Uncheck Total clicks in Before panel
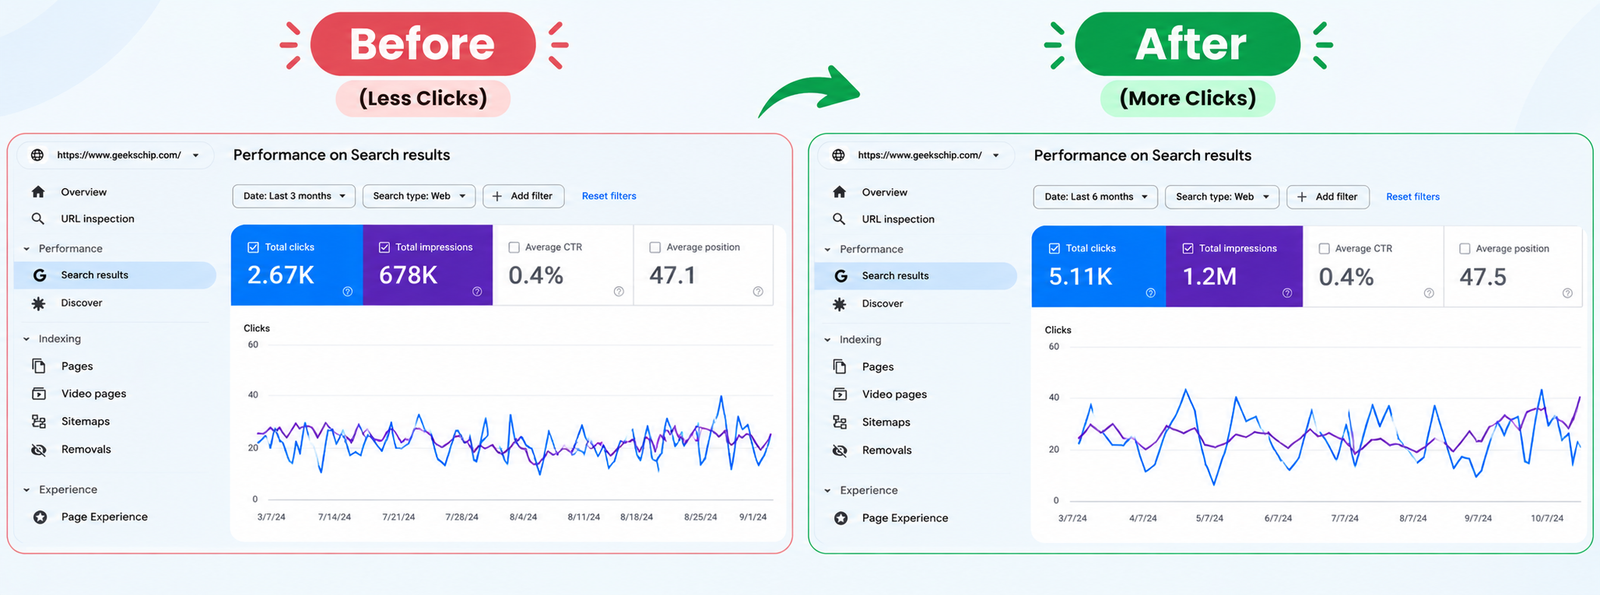 point(253,247)
